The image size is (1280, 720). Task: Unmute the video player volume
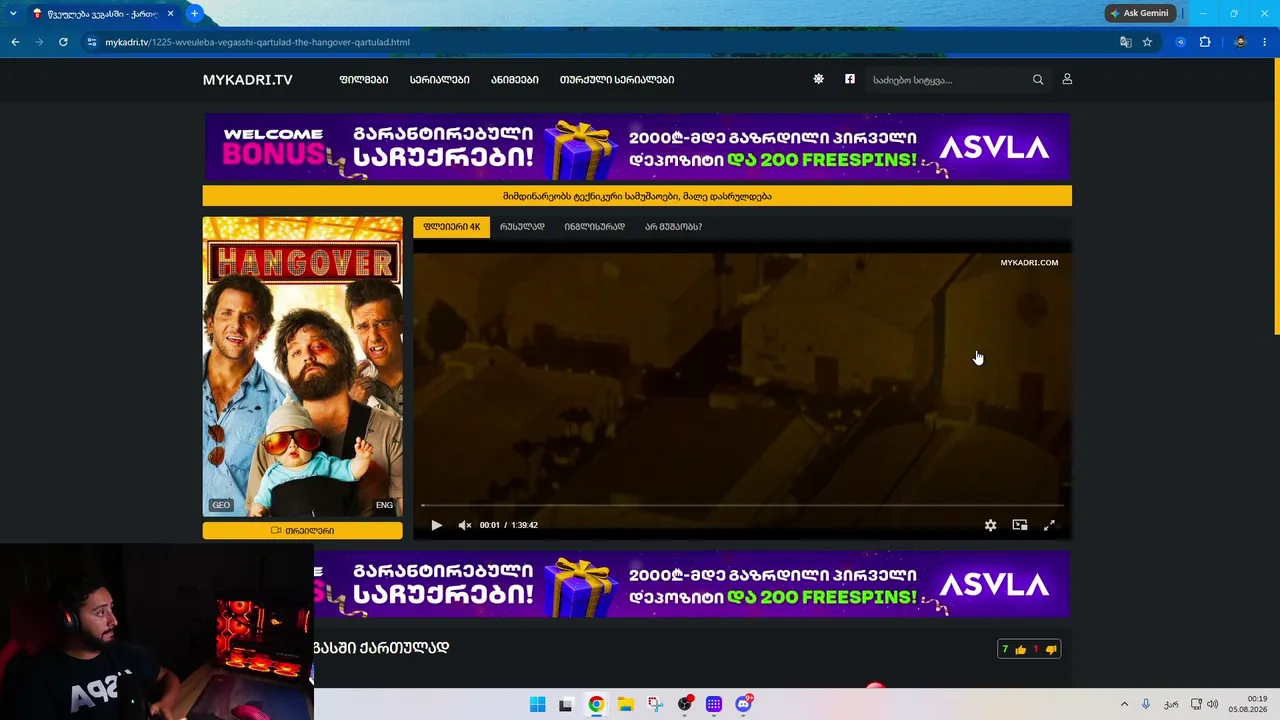(x=465, y=525)
